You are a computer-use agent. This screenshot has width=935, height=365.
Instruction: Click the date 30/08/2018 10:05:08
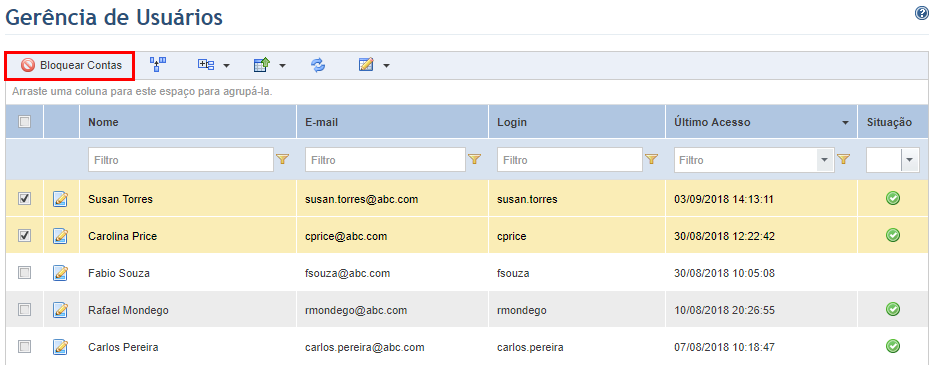(x=724, y=273)
